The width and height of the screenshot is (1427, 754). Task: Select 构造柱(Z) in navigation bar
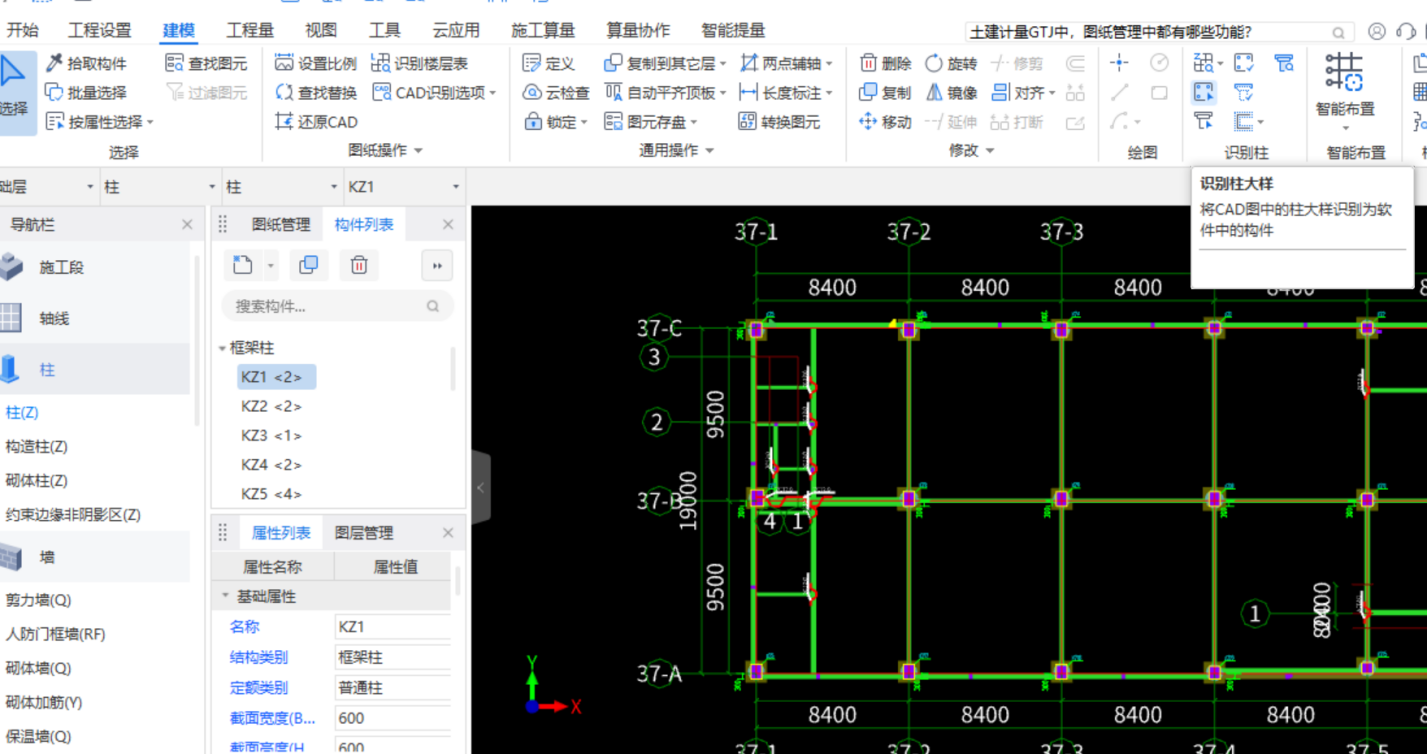click(37, 447)
